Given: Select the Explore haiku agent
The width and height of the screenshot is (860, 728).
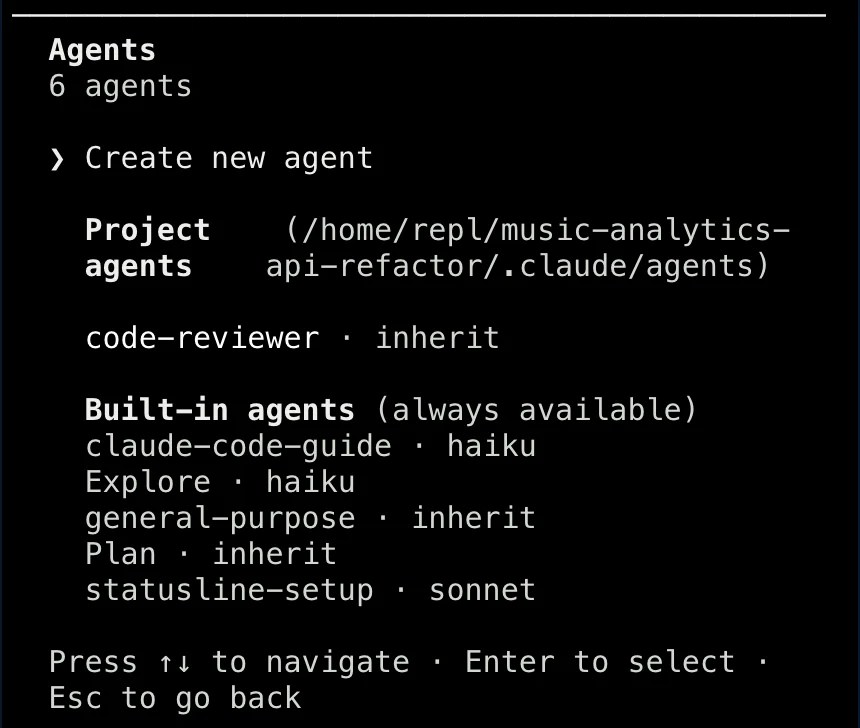Looking at the screenshot, I should [220, 482].
